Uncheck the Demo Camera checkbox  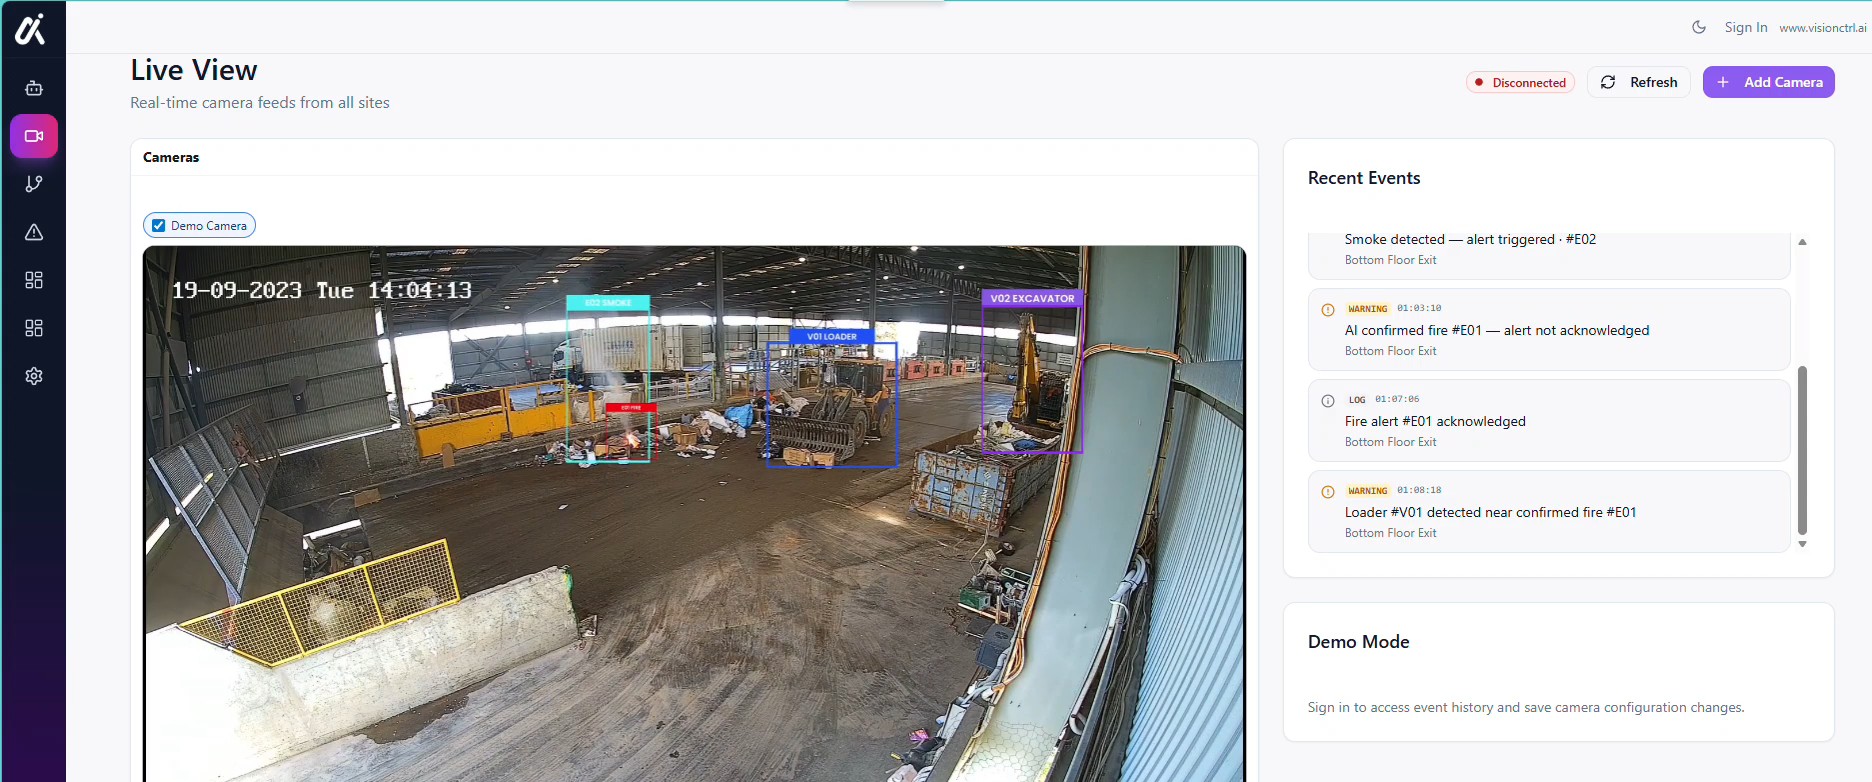coord(159,225)
